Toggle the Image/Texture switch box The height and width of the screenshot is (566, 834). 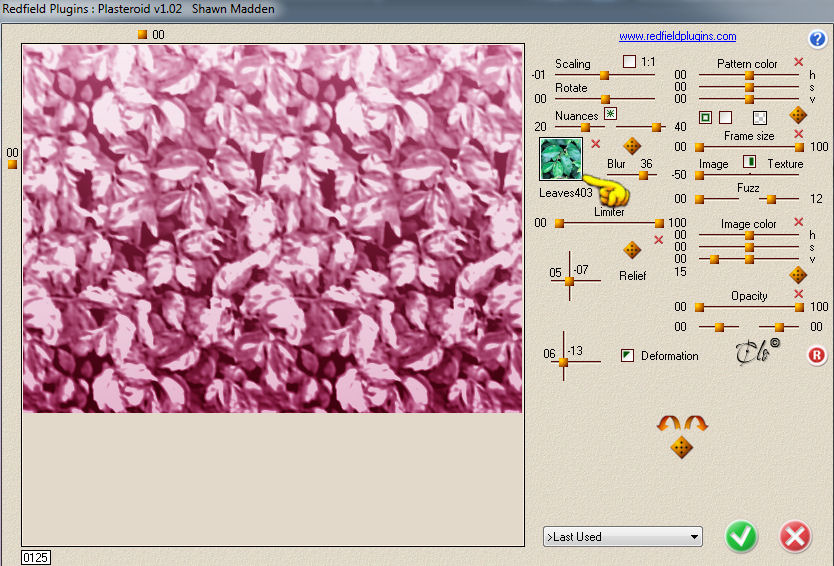pyautogui.click(x=749, y=161)
